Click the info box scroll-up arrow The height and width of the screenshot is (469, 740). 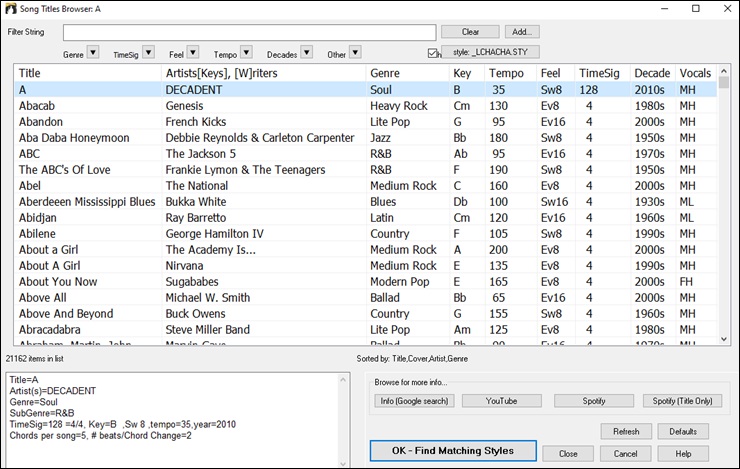click(343, 379)
